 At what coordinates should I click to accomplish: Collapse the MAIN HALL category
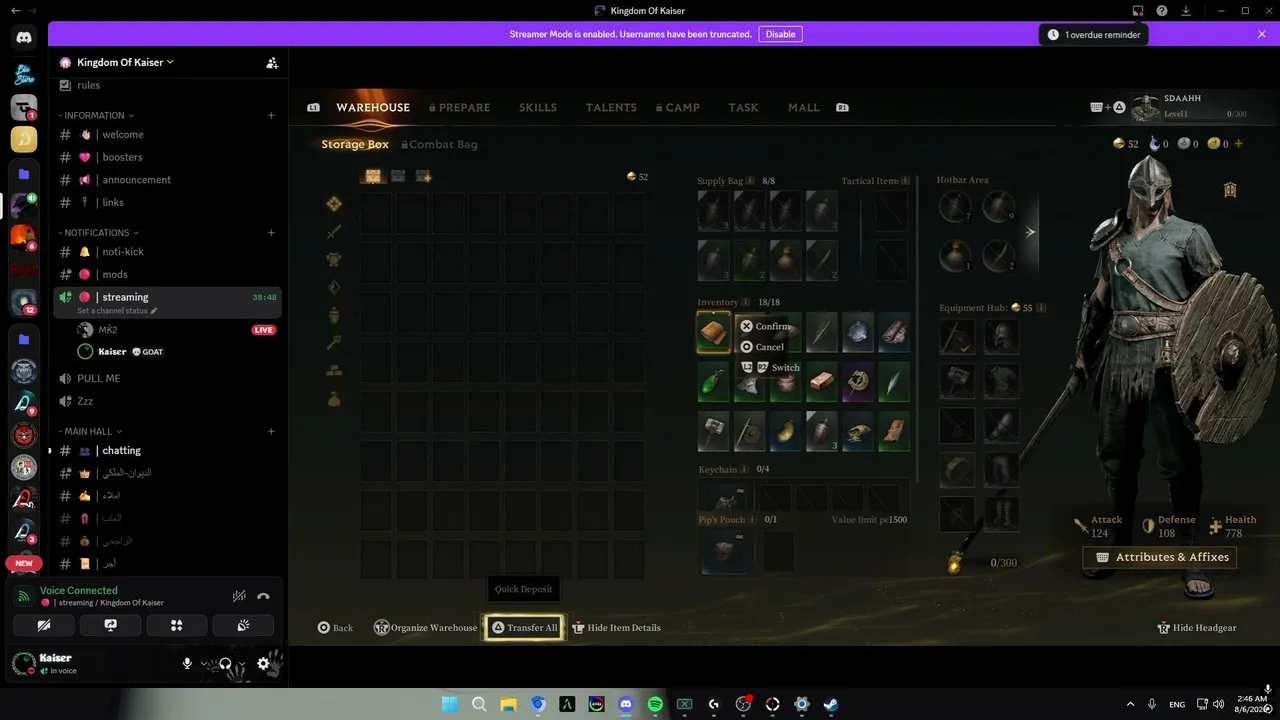91,431
